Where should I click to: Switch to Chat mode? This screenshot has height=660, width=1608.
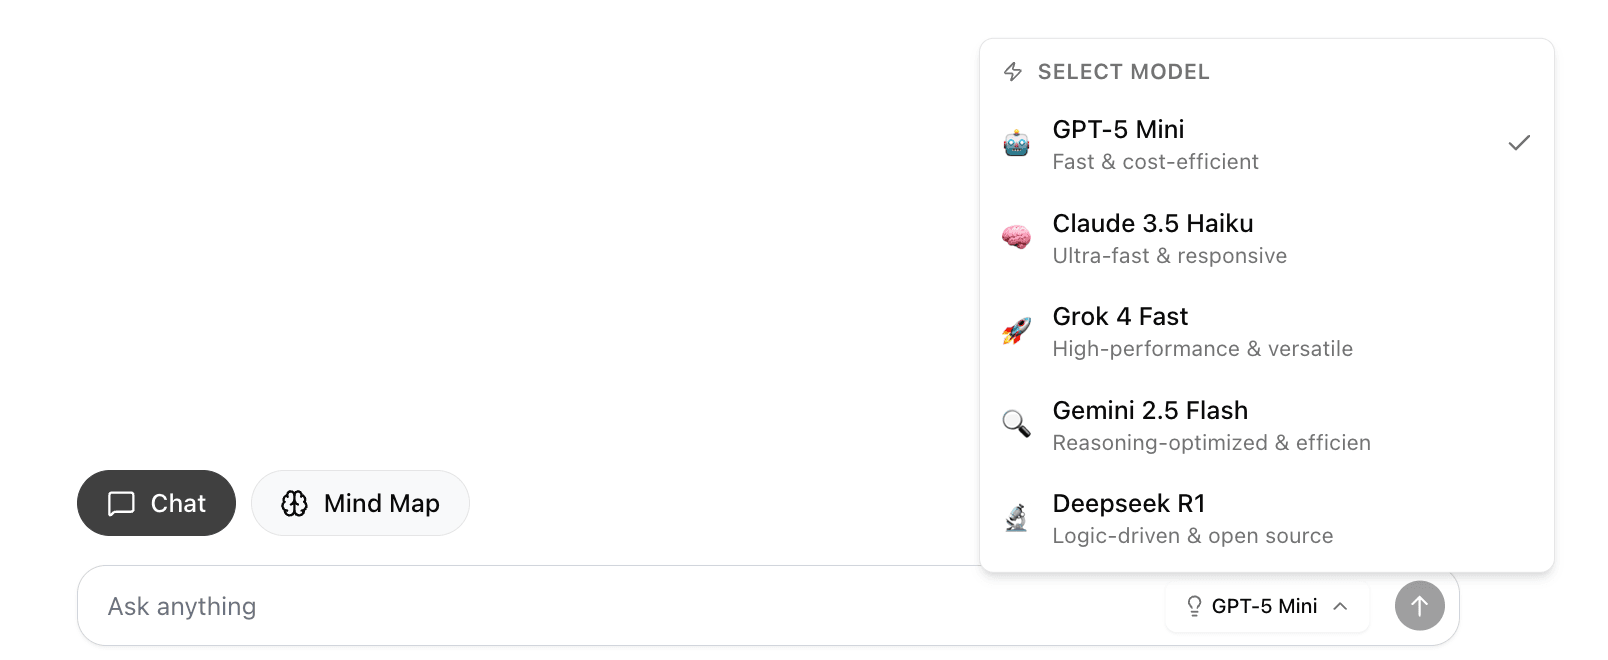click(157, 503)
